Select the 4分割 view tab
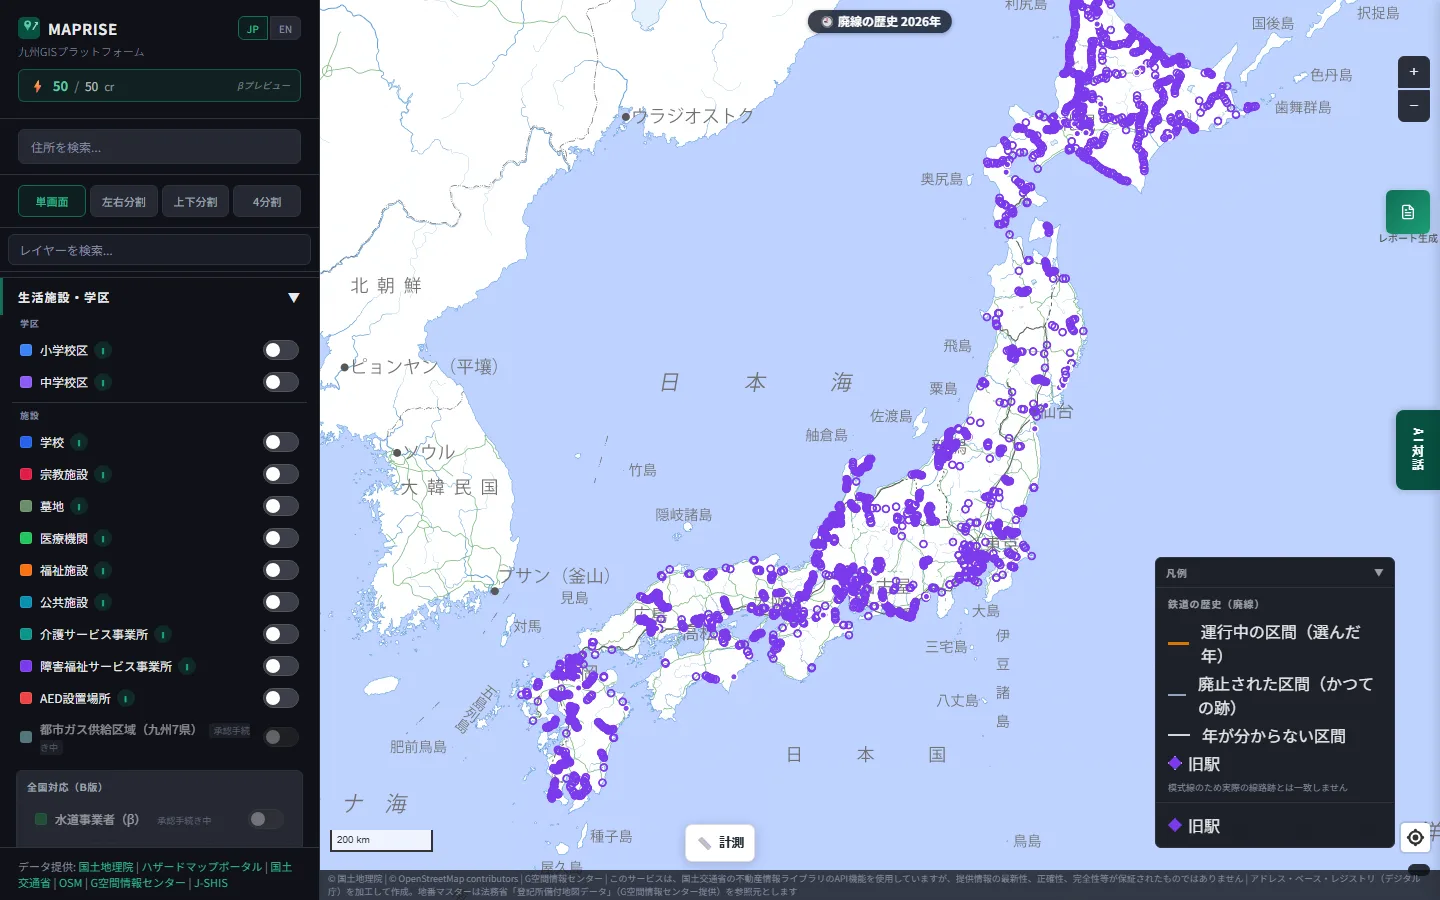The width and height of the screenshot is (1440, 900). tap(267, 202)
